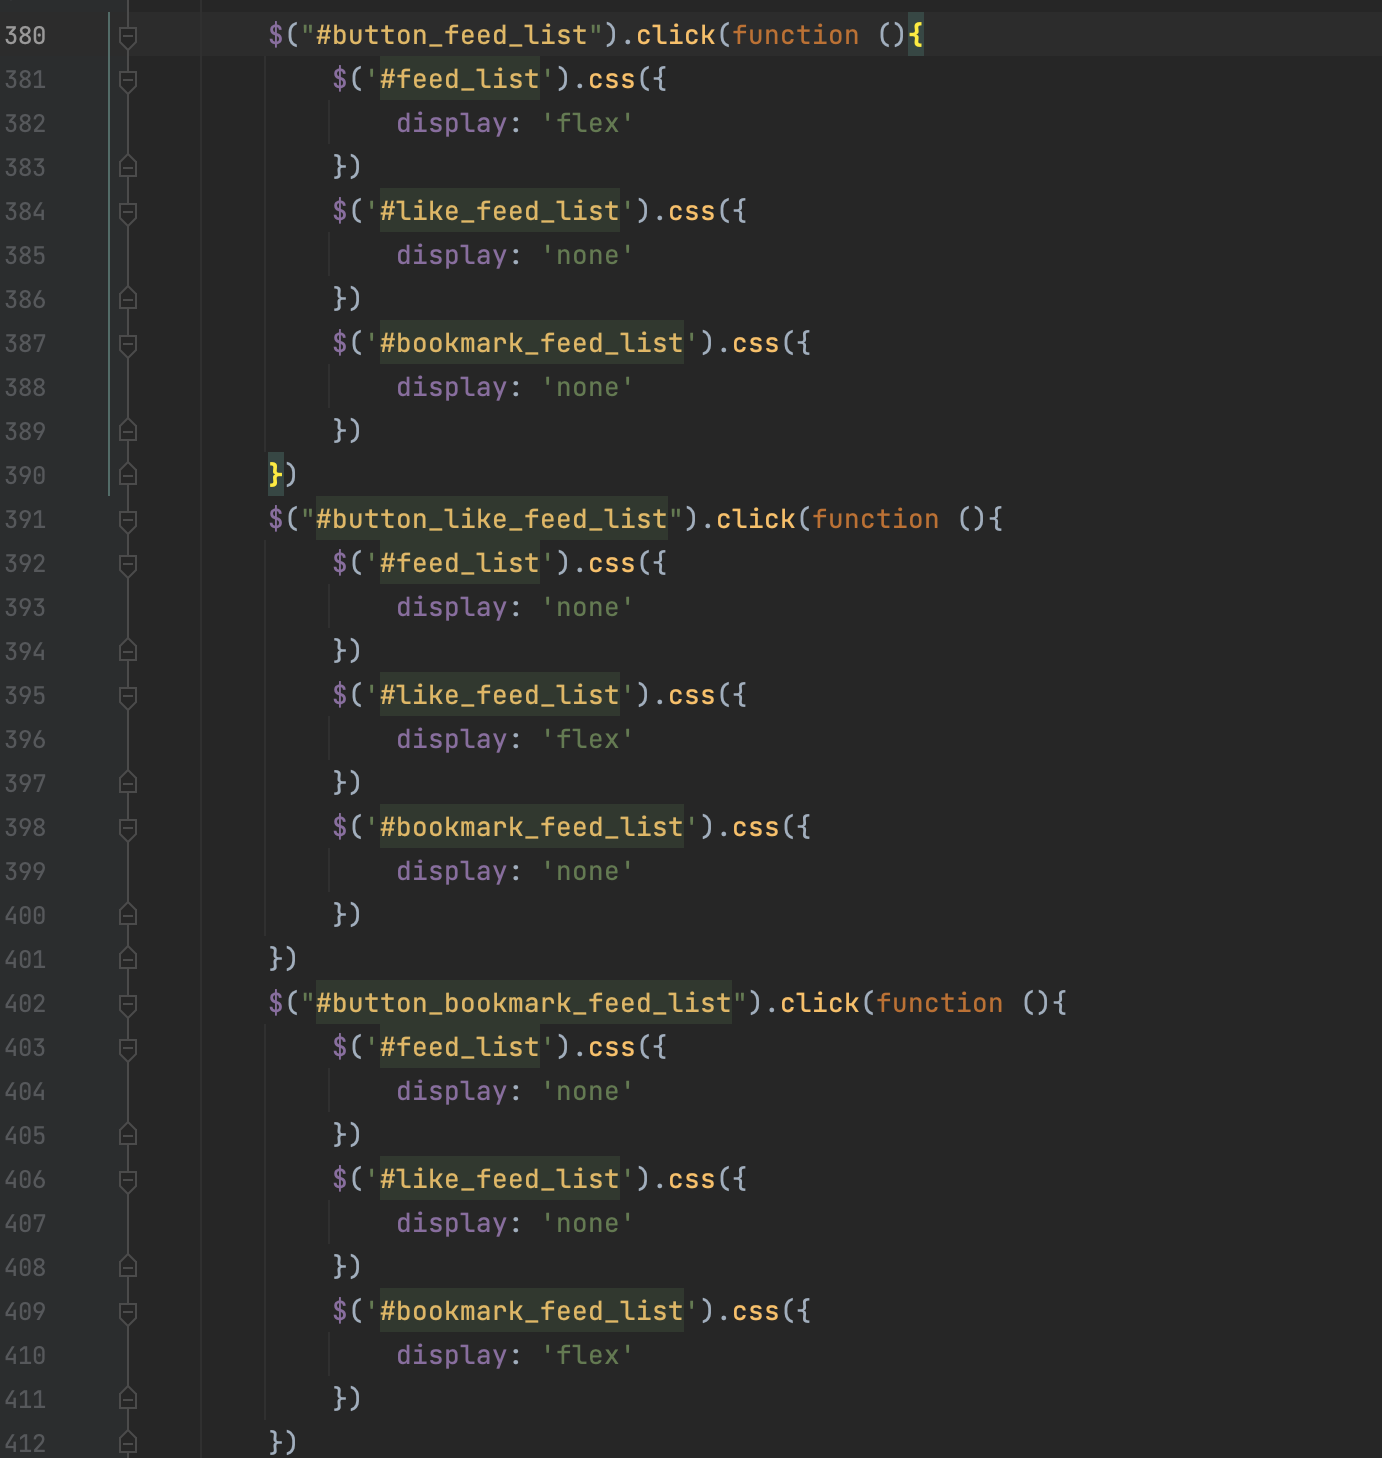Fold the css block at line 409

128,1313
